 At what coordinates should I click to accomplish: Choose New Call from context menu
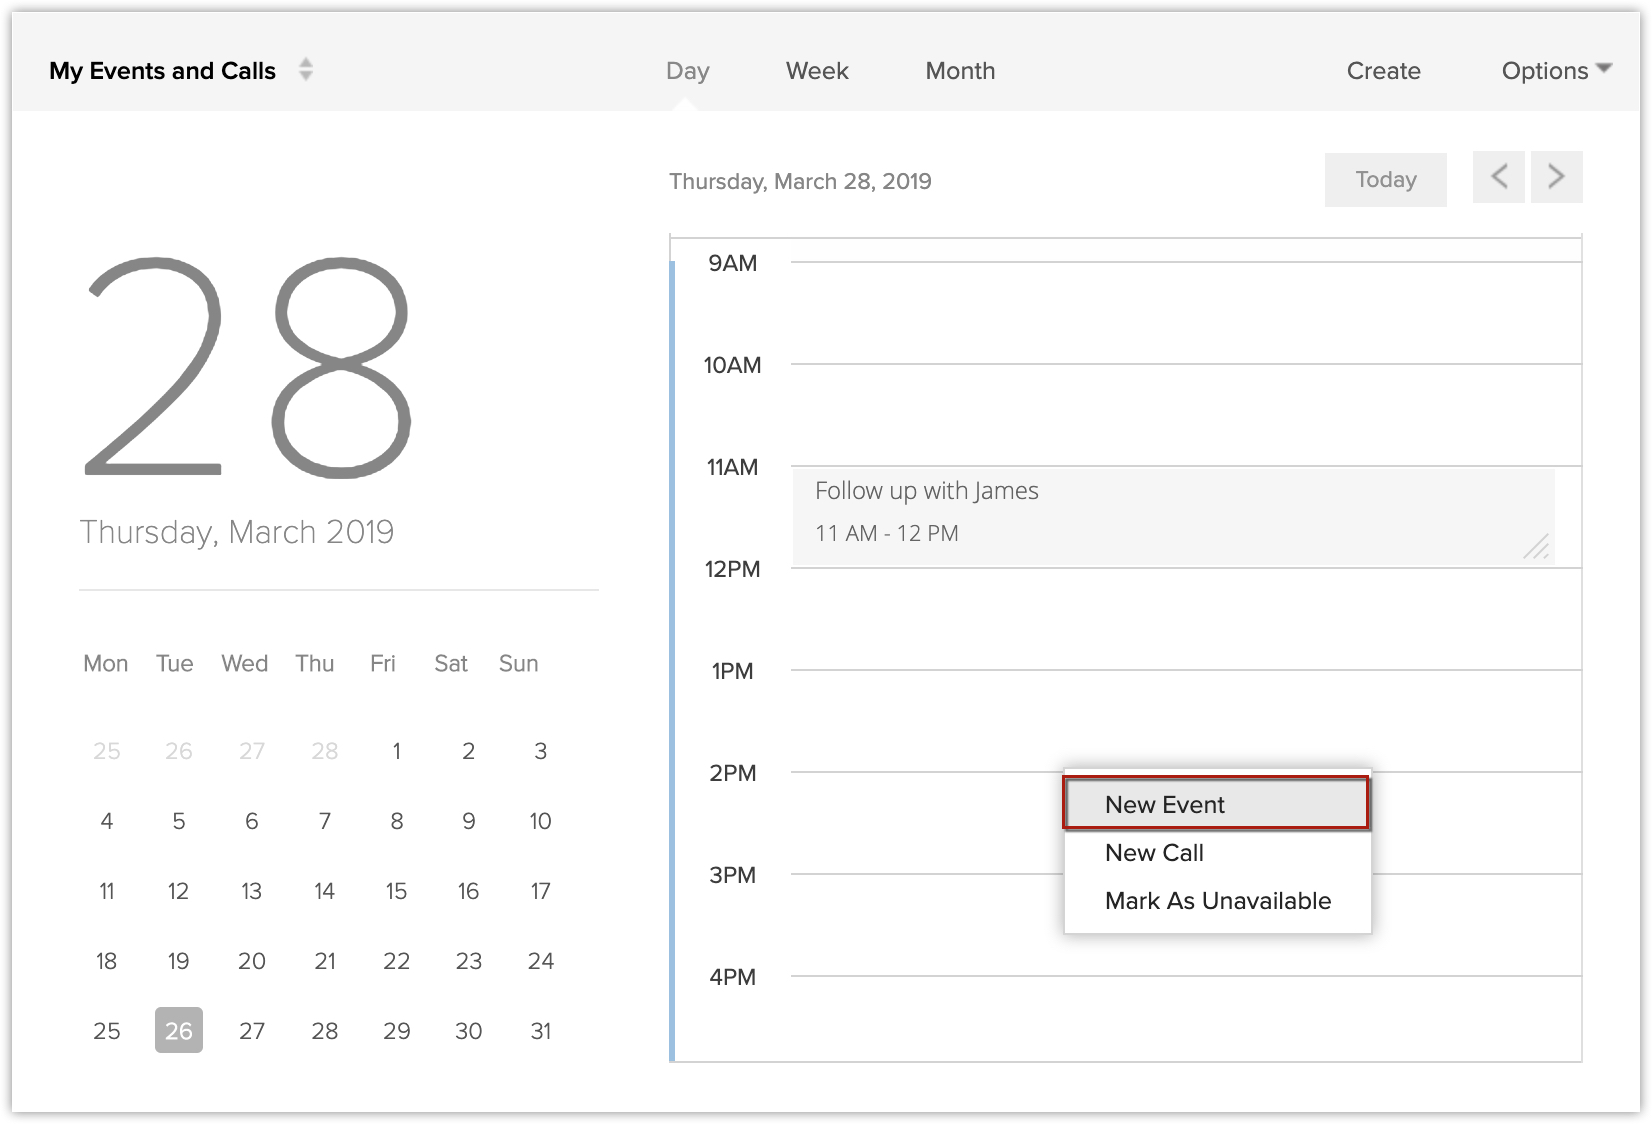click(x=1154, y=853)
